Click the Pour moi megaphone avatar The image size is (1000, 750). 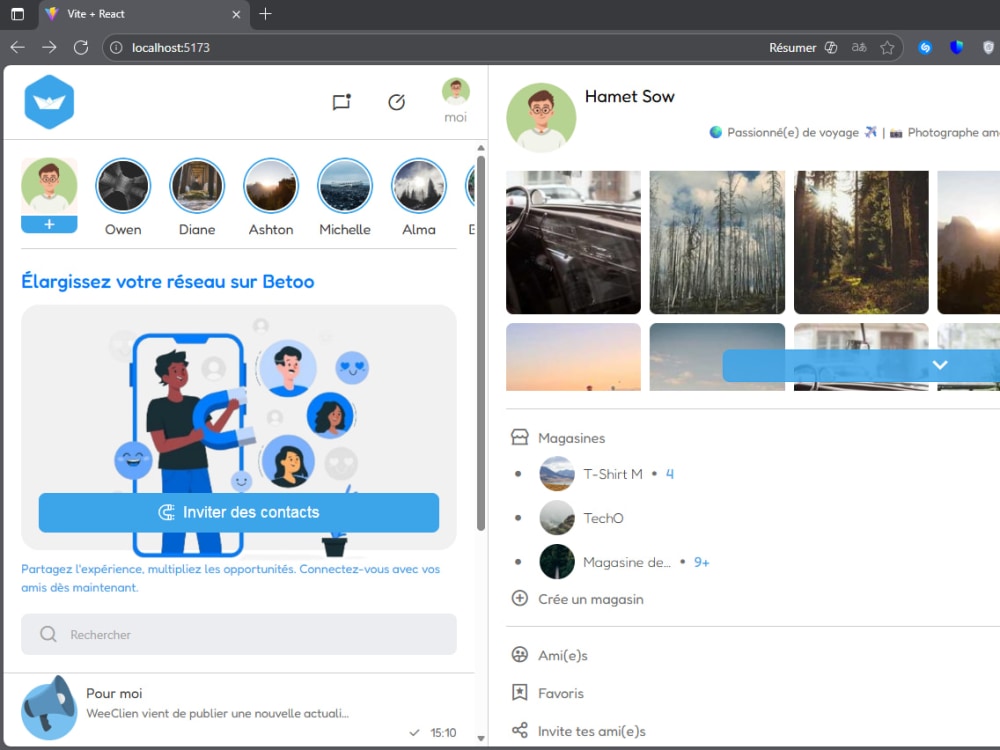49,708
